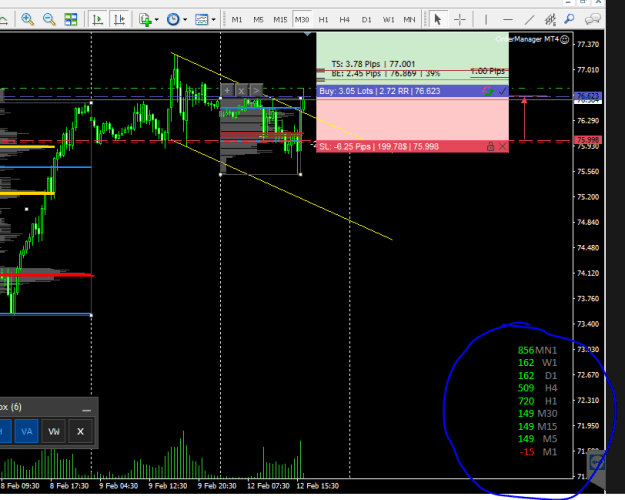Viewport: 625px width, 500px height.
Task: Select the SL -6.25 Pips bar
Action: pos(413,147)
